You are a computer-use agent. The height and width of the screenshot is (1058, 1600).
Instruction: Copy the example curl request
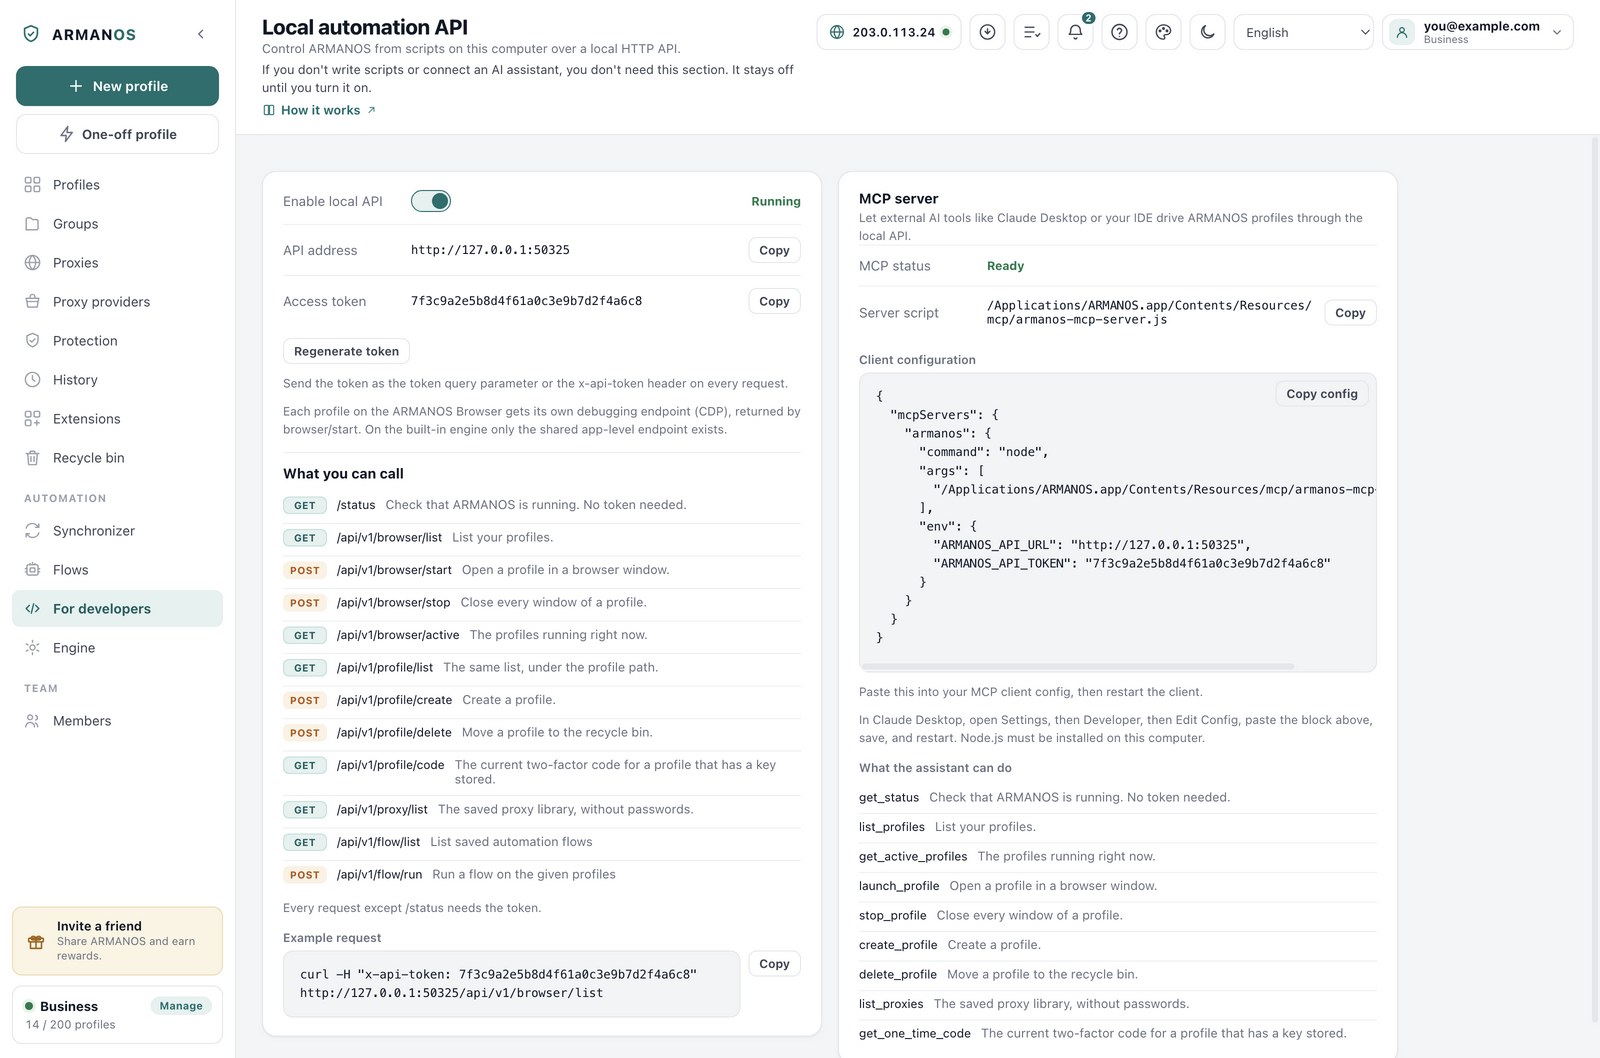coord(774,964)
